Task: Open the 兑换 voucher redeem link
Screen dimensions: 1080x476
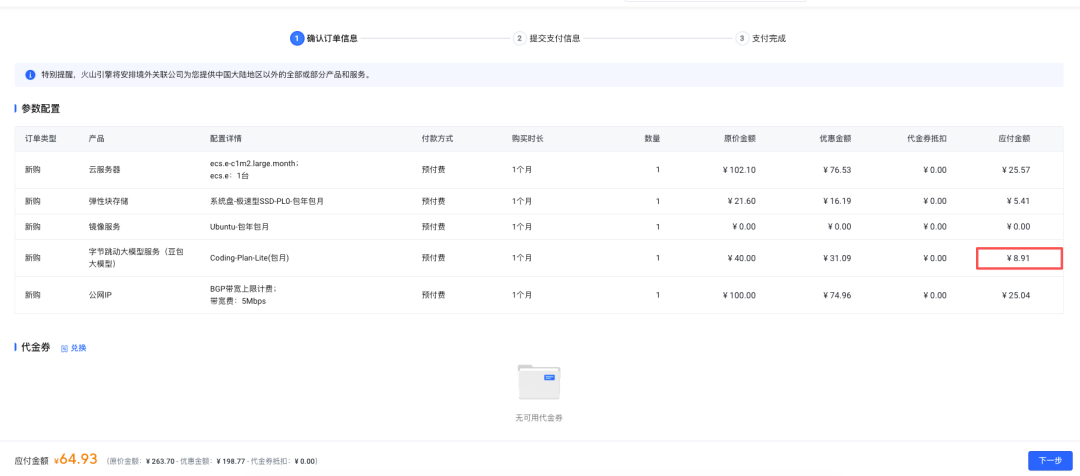Action: [x=74, y=348]
